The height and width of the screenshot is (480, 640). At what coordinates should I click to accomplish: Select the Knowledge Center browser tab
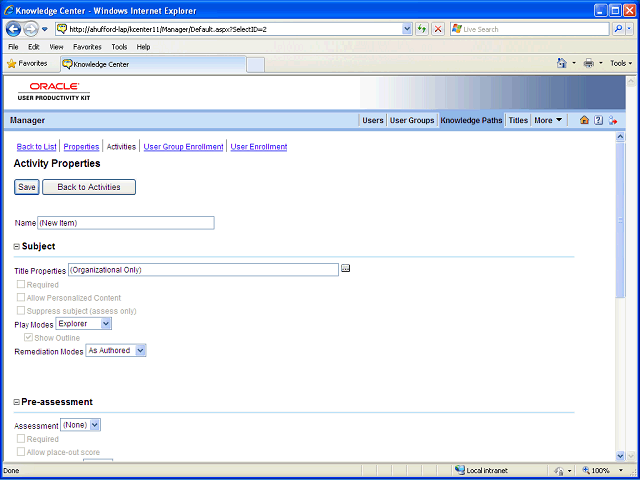(x=153, y=64)
